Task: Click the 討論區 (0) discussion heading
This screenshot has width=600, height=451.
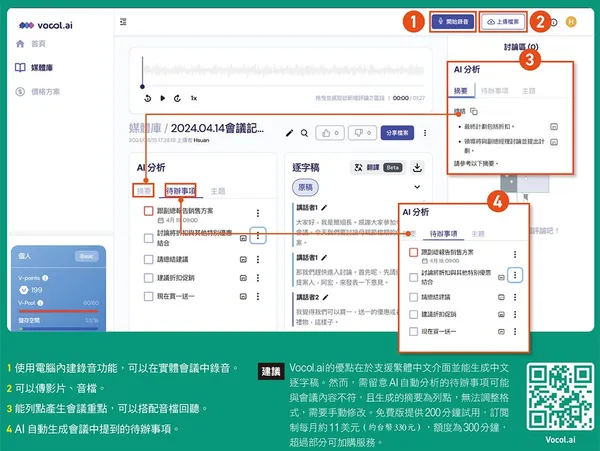Action: (x=521, y=47)
